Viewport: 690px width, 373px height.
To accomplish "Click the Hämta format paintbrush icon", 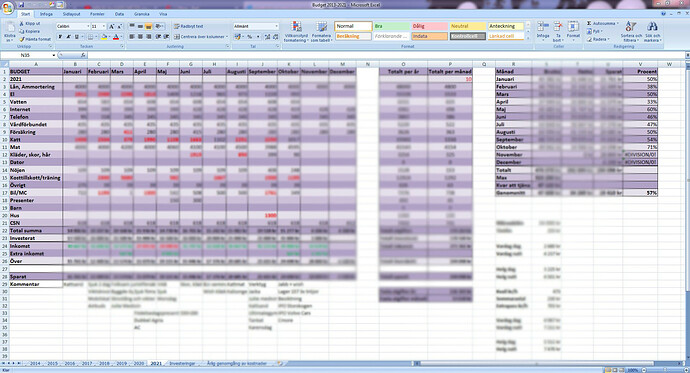I will tap(22, 39).
